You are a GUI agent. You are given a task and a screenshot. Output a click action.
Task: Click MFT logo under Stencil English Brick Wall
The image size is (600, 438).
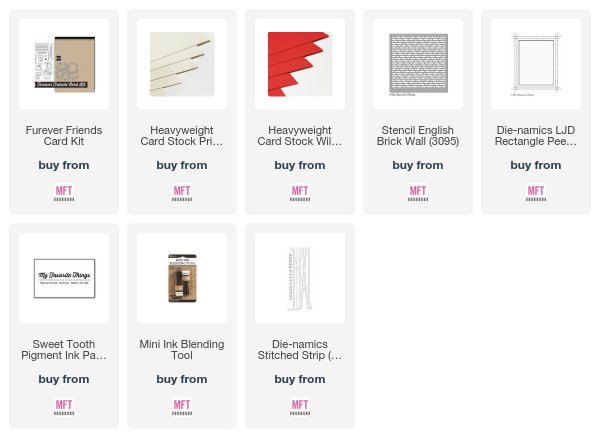pos(418,193)
